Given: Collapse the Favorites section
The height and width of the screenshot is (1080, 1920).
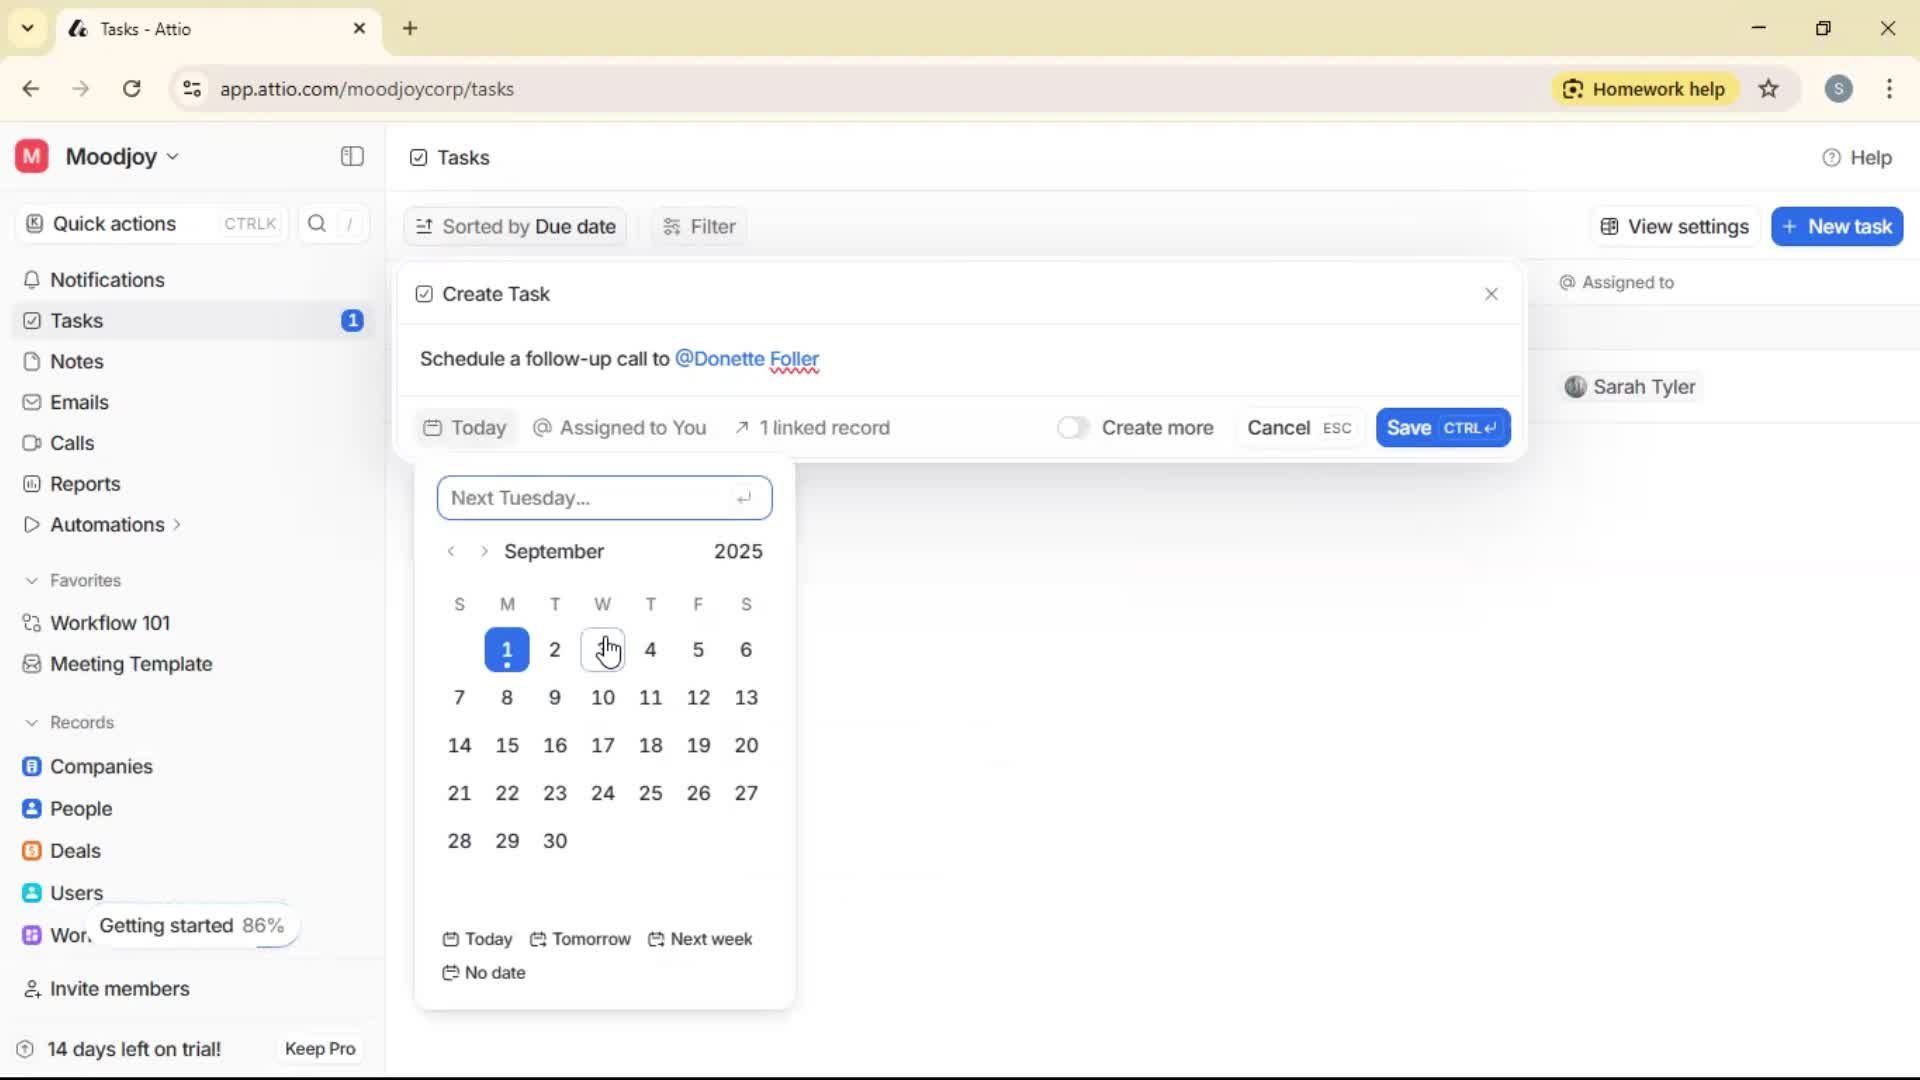Looking at the screenshot, I should [x=31, y=580].
